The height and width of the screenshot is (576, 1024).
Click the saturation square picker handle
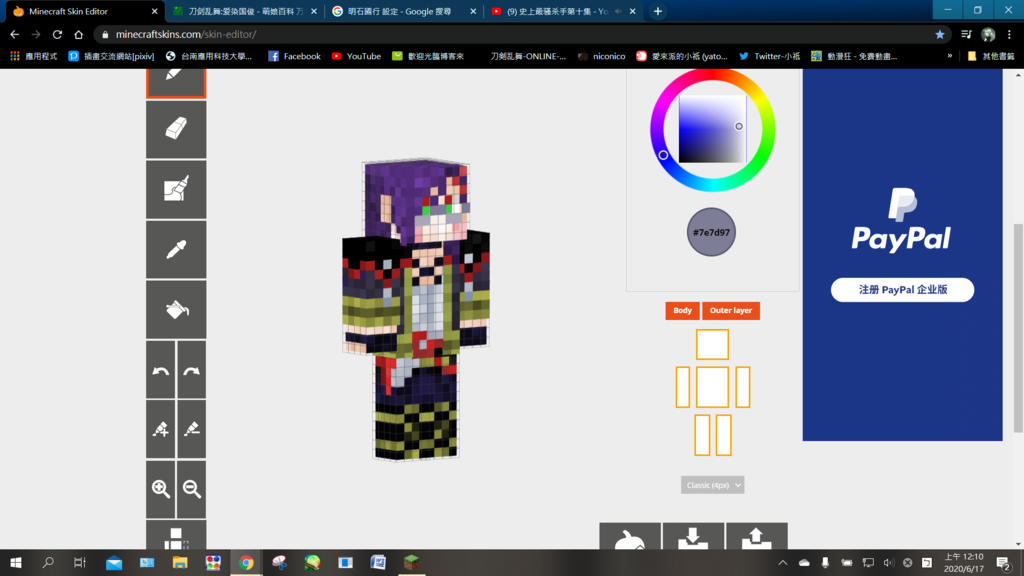(739, 126)
